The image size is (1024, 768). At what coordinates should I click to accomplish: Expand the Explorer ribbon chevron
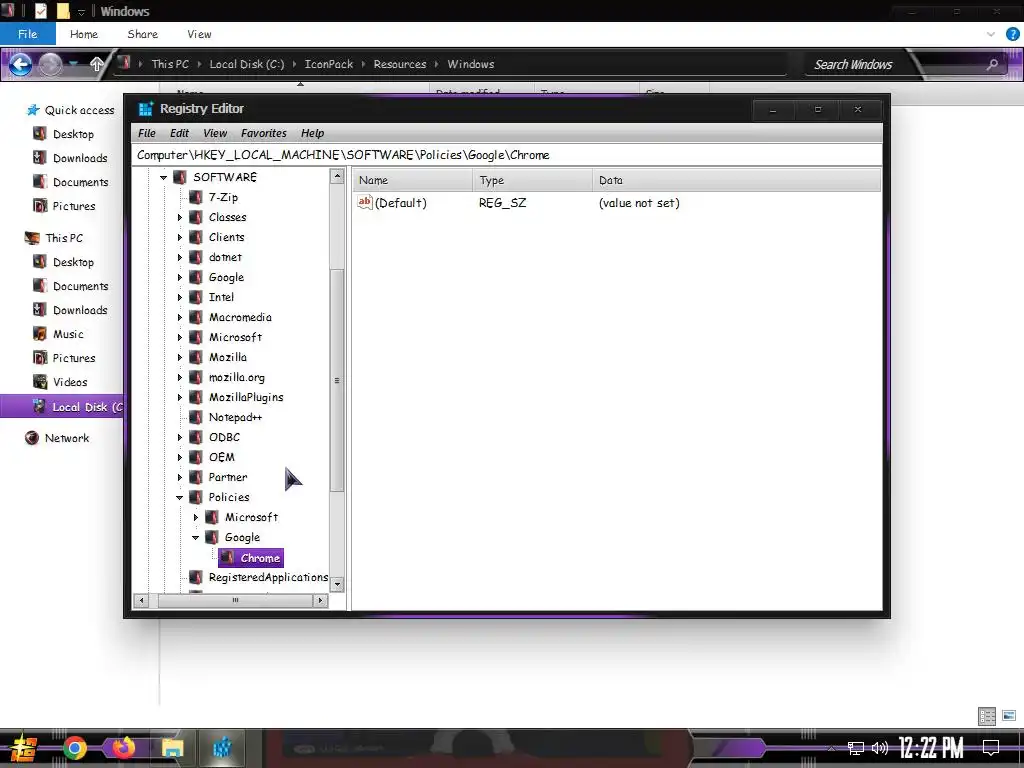pyautogui.click(x=991, y=34)
